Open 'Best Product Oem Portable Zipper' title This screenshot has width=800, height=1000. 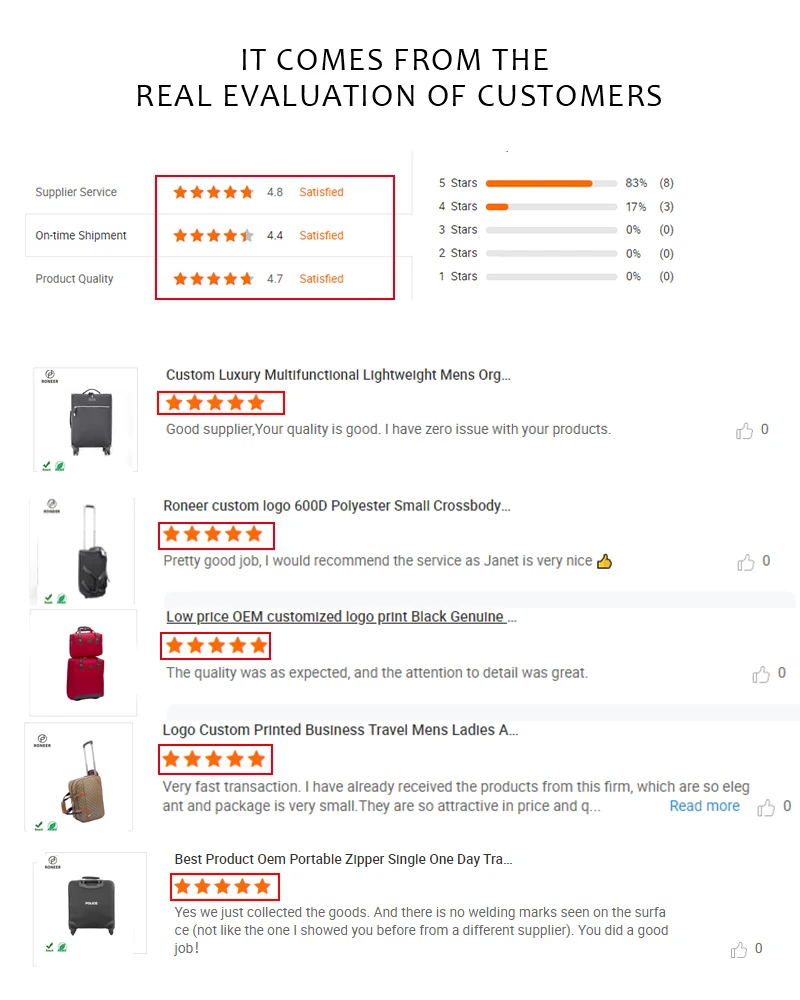(343, 859)
